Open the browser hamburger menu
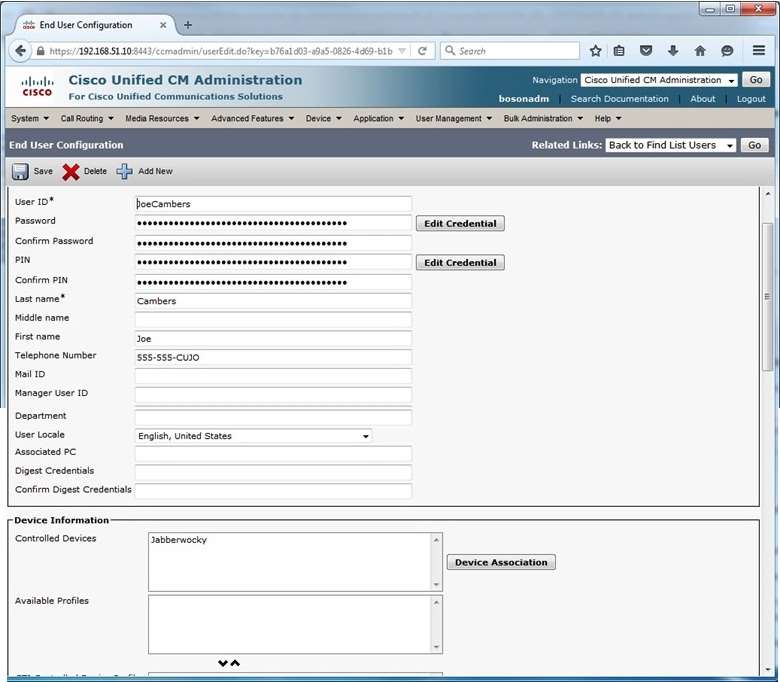This screenshot has height=682, width=780. click(759, 50)
